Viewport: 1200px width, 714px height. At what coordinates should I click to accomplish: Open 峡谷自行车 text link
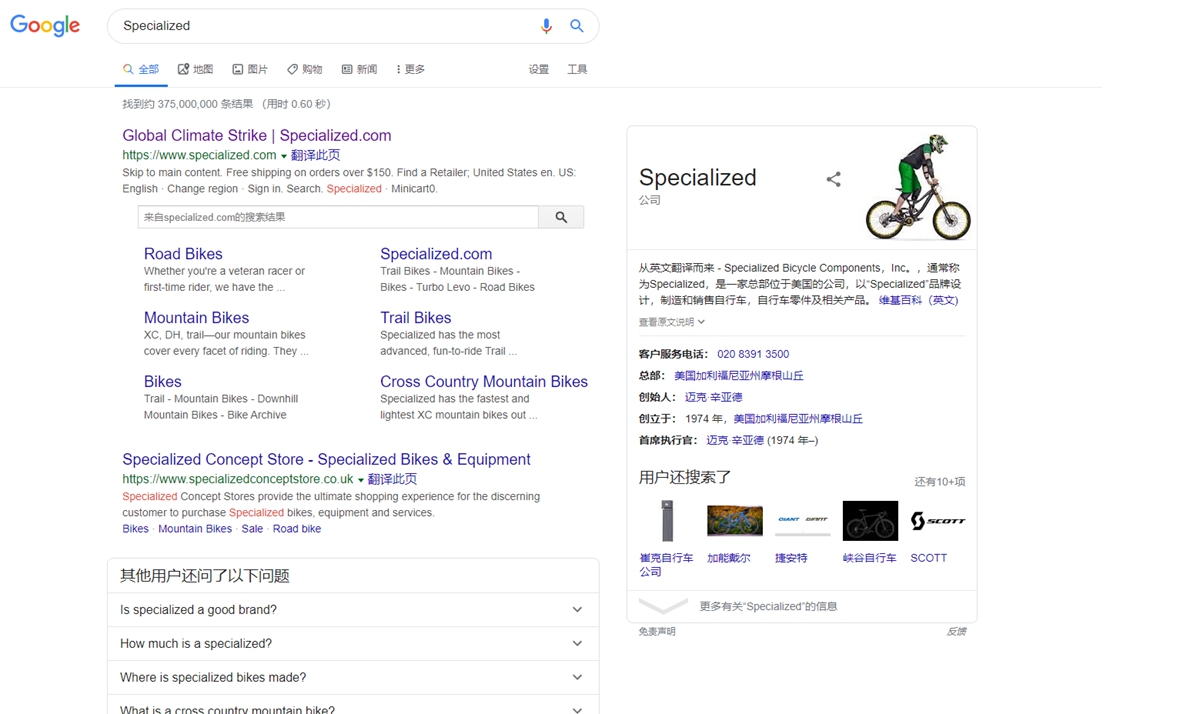pyautogui.click(x=870, y=558)
